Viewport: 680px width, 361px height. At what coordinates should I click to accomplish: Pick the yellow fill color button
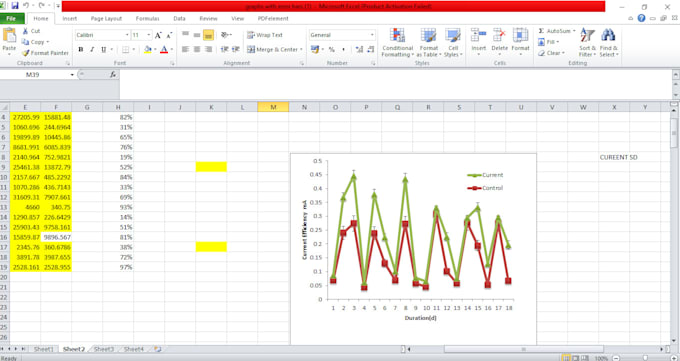tap(147, 49)
